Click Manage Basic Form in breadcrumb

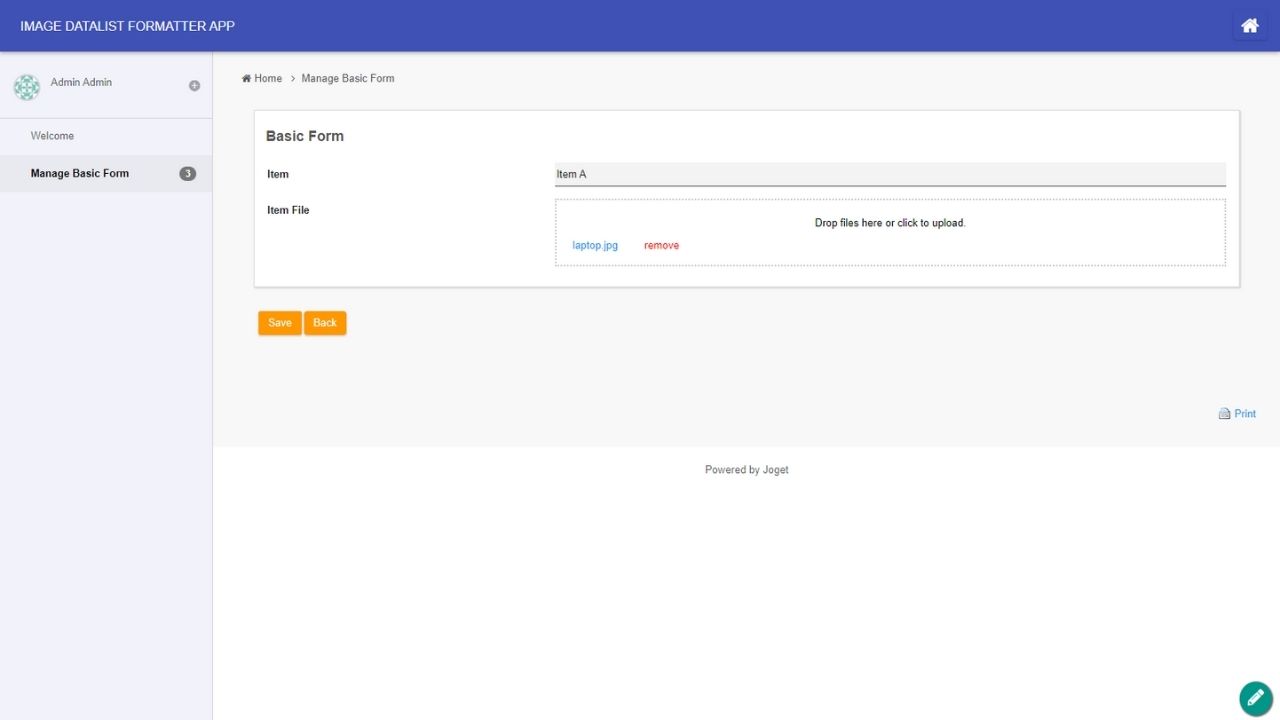[348, 79]
